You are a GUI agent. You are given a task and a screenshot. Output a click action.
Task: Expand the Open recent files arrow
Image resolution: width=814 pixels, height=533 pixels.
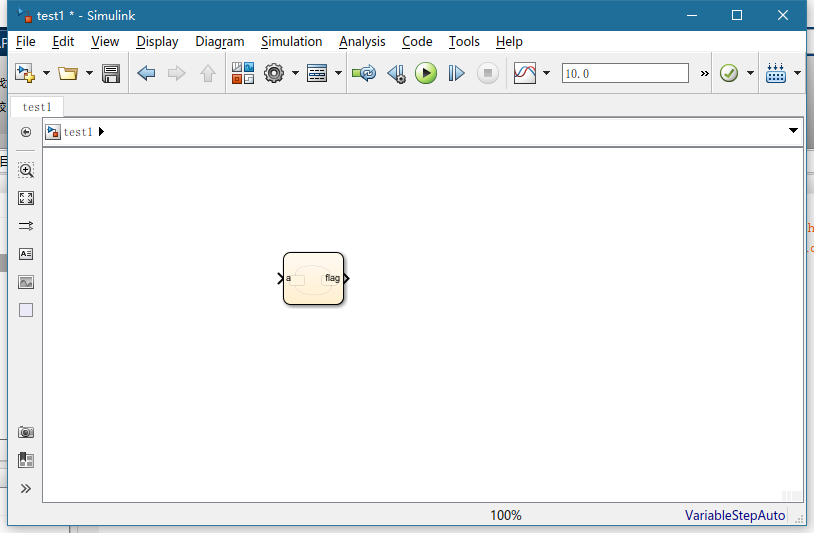[x=89, y=73]
